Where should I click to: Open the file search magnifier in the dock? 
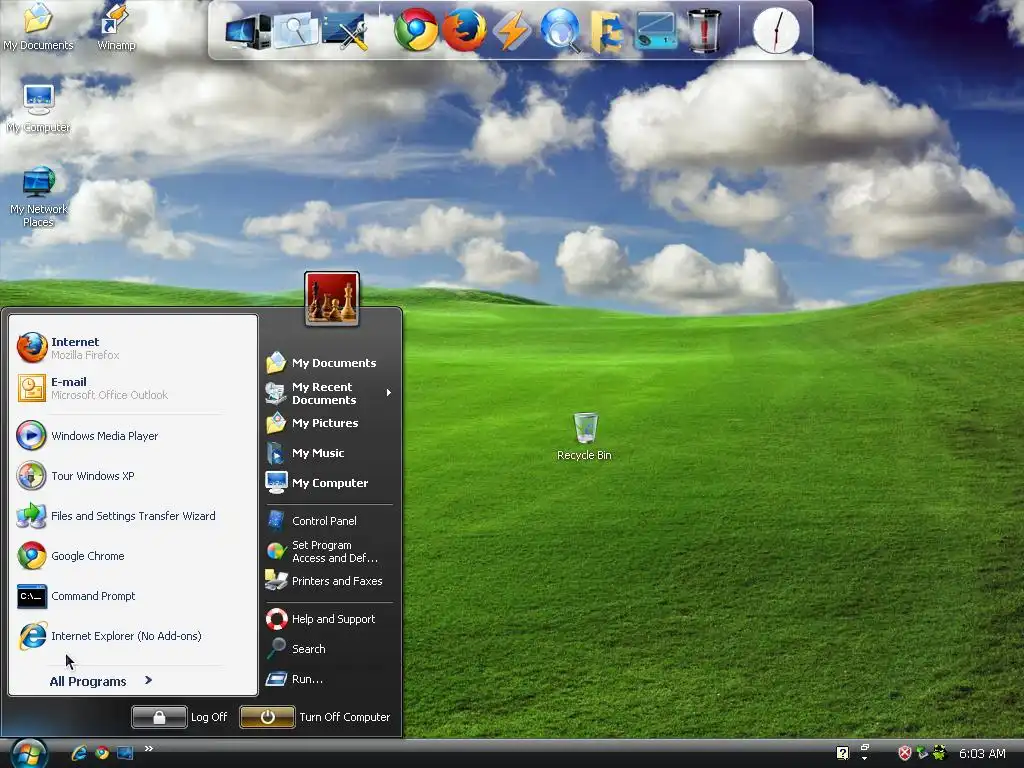pyautogui.click(x=295, y=31)
